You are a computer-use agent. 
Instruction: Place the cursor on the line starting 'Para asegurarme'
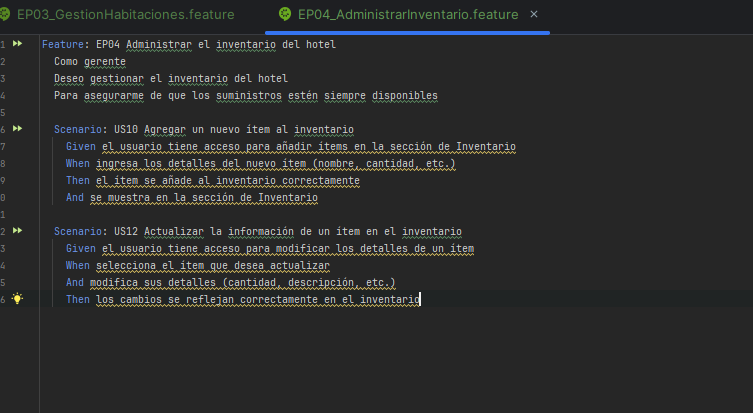[246, 96]
